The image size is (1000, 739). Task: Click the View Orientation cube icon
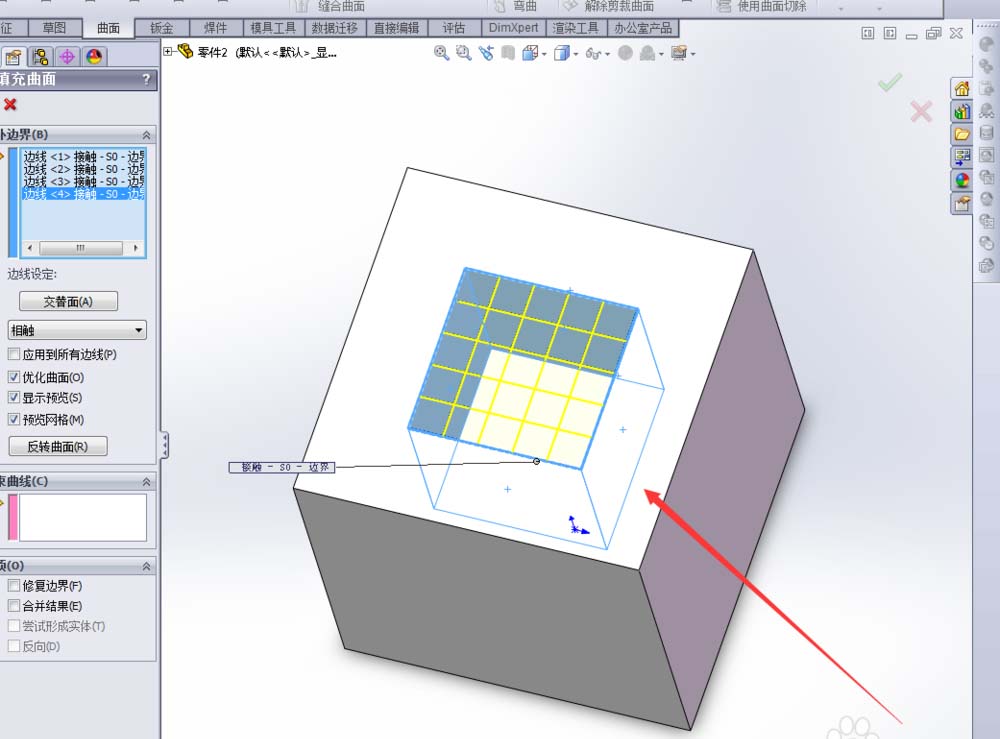pos(530,53)
